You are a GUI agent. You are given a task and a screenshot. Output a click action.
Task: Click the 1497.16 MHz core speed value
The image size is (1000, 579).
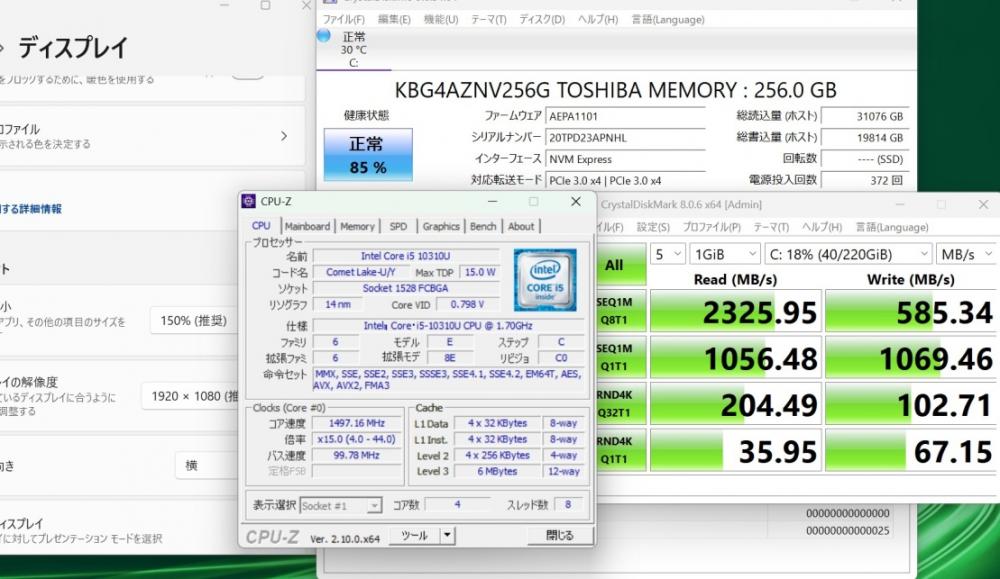point(357,423)
